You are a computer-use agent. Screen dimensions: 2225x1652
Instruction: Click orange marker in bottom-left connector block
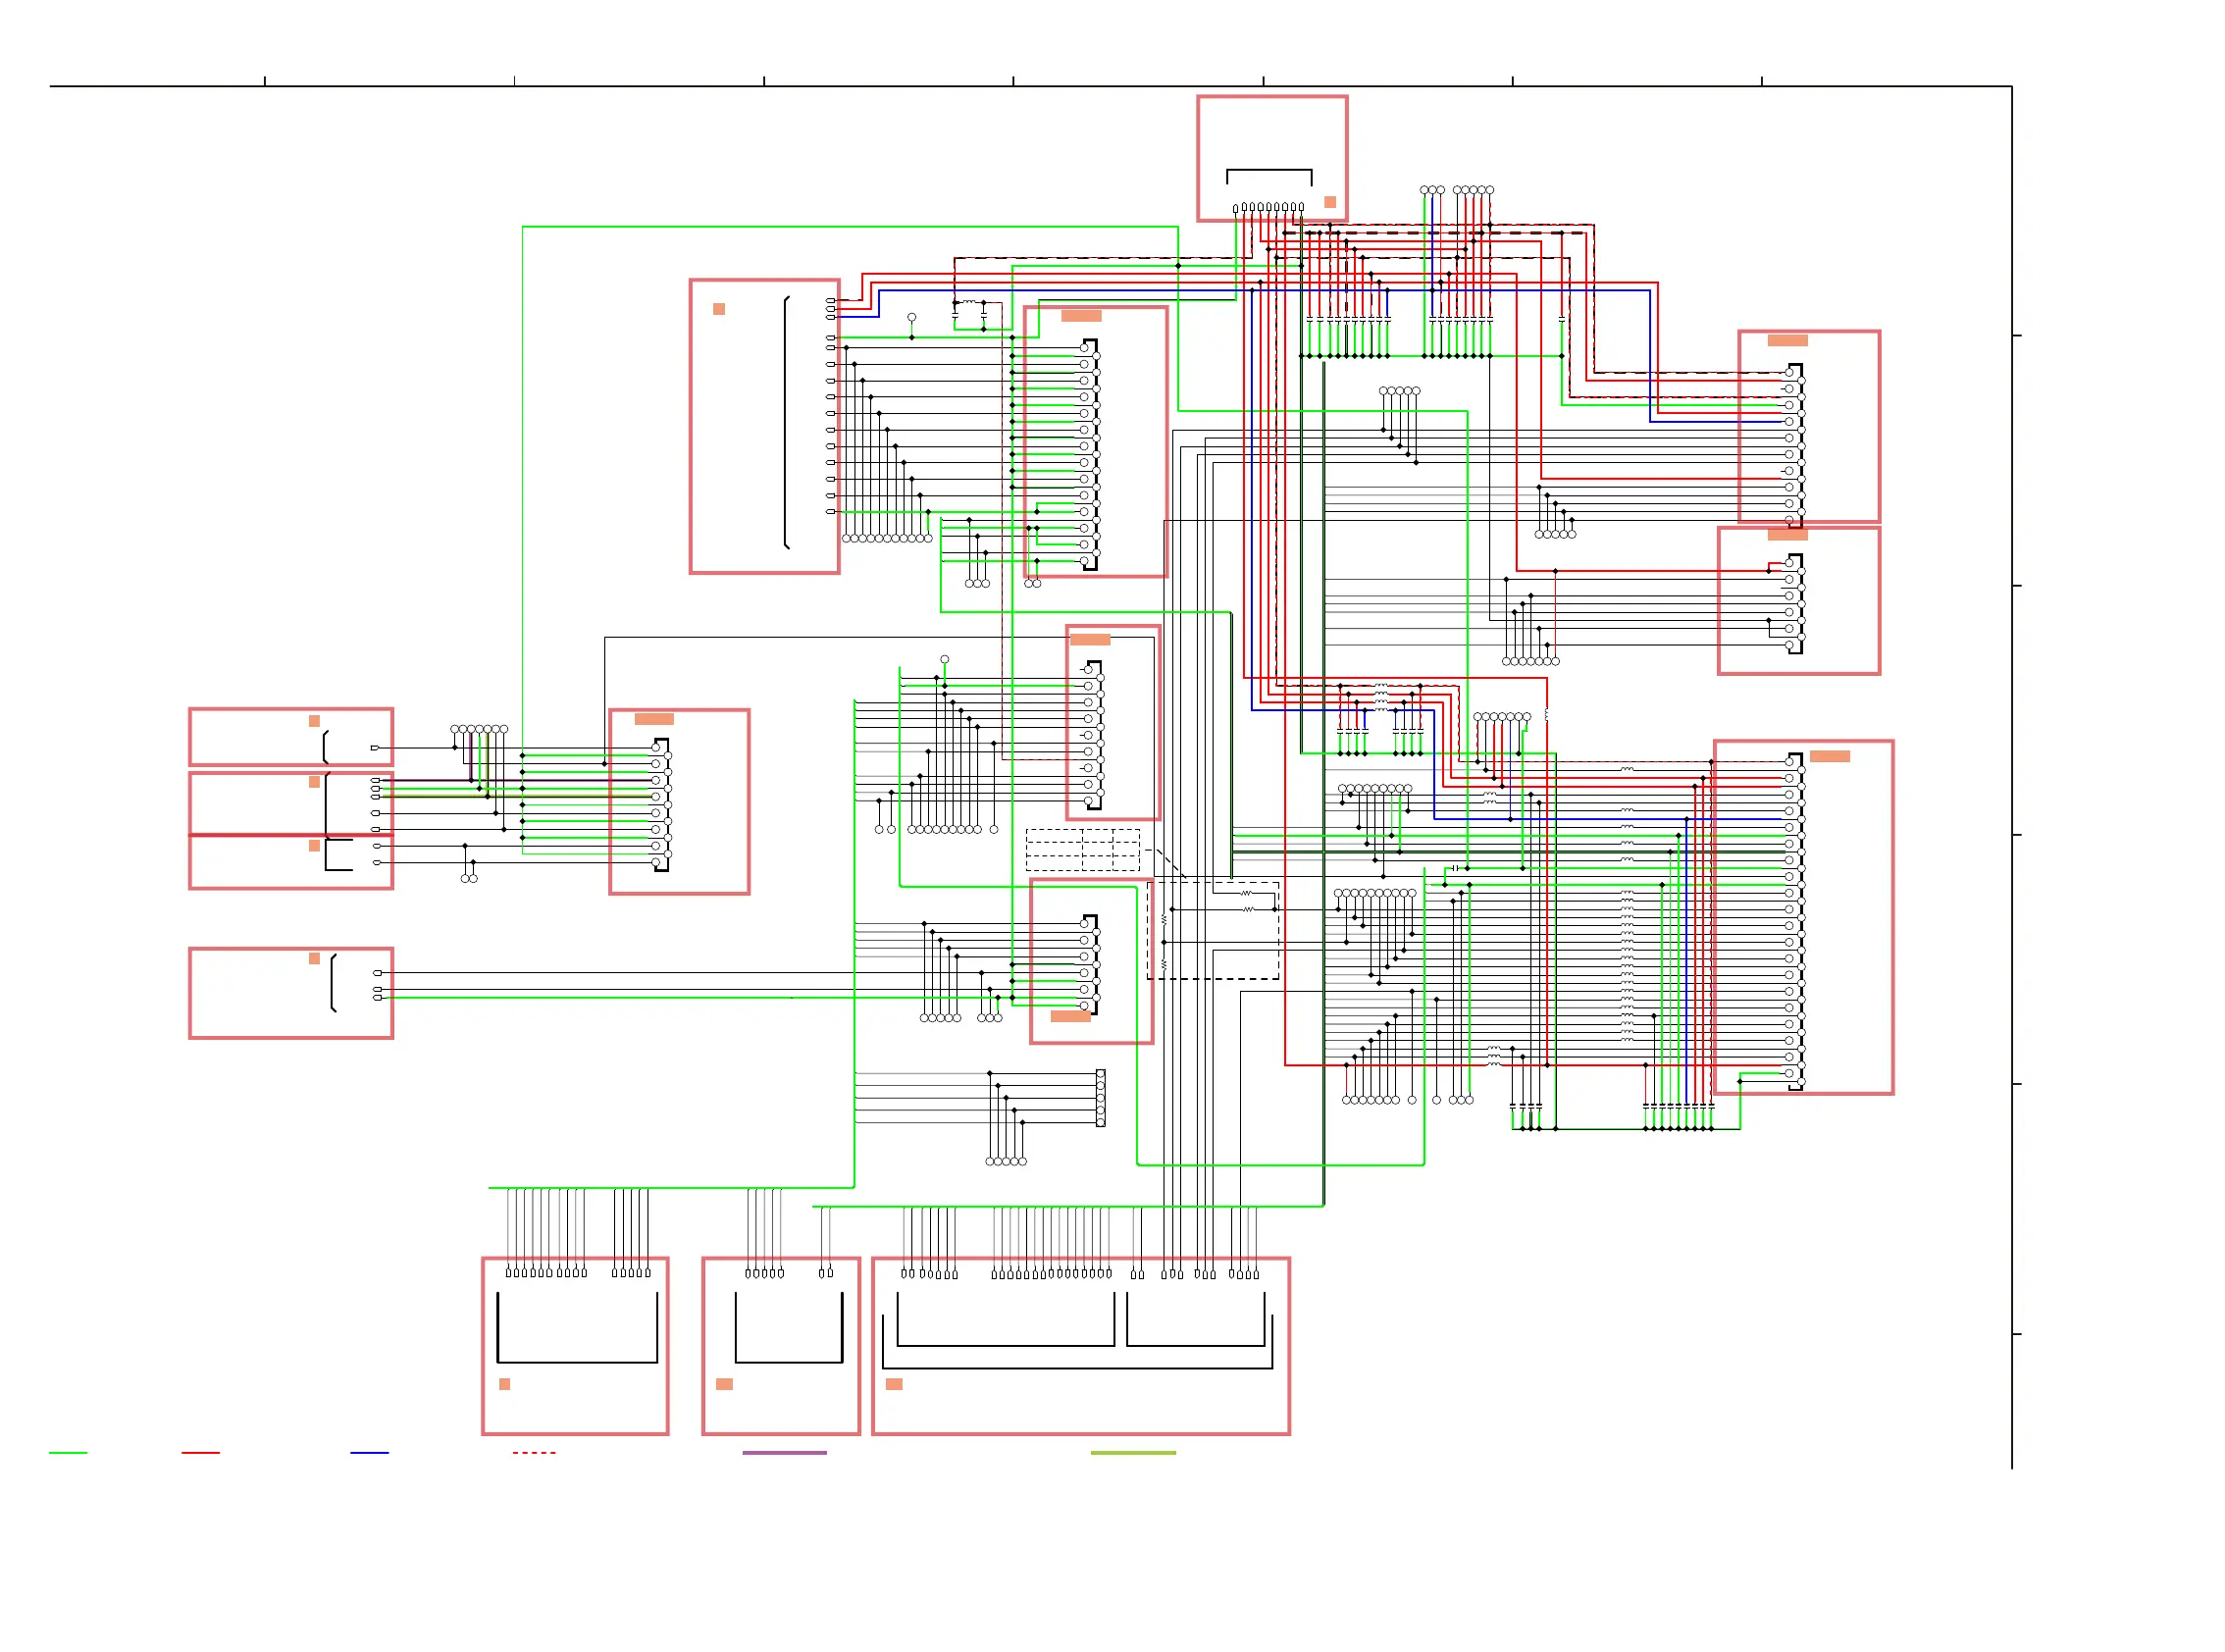coord(504,1384)
